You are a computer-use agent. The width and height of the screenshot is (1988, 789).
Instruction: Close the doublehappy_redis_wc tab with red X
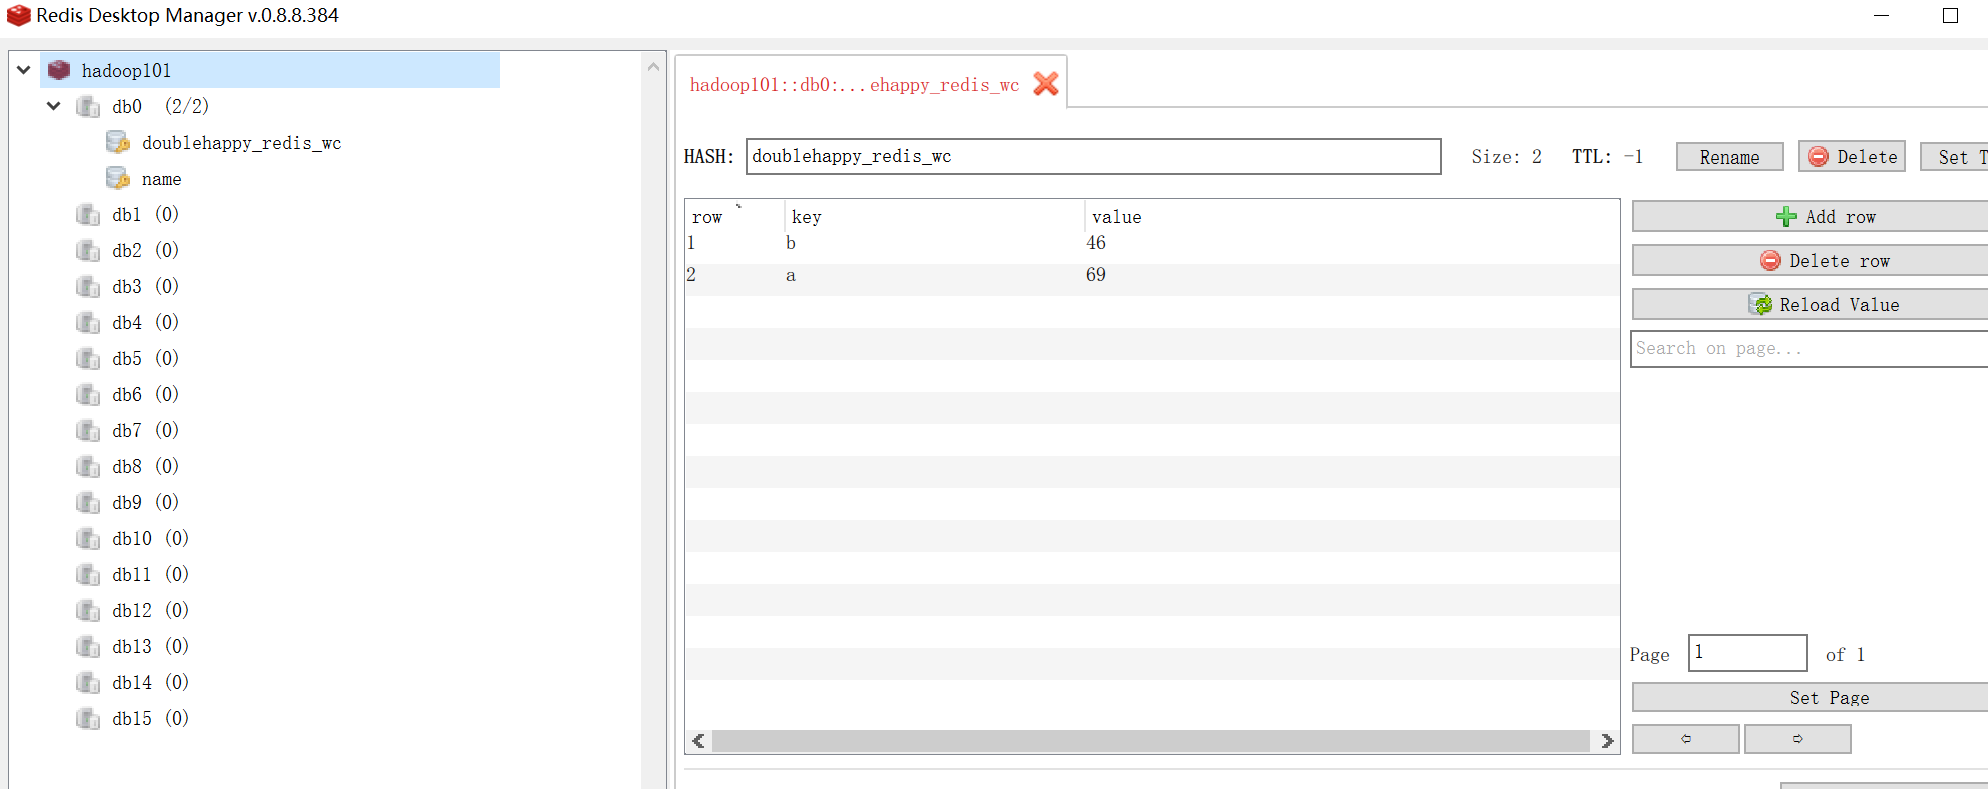[1046, 84]
